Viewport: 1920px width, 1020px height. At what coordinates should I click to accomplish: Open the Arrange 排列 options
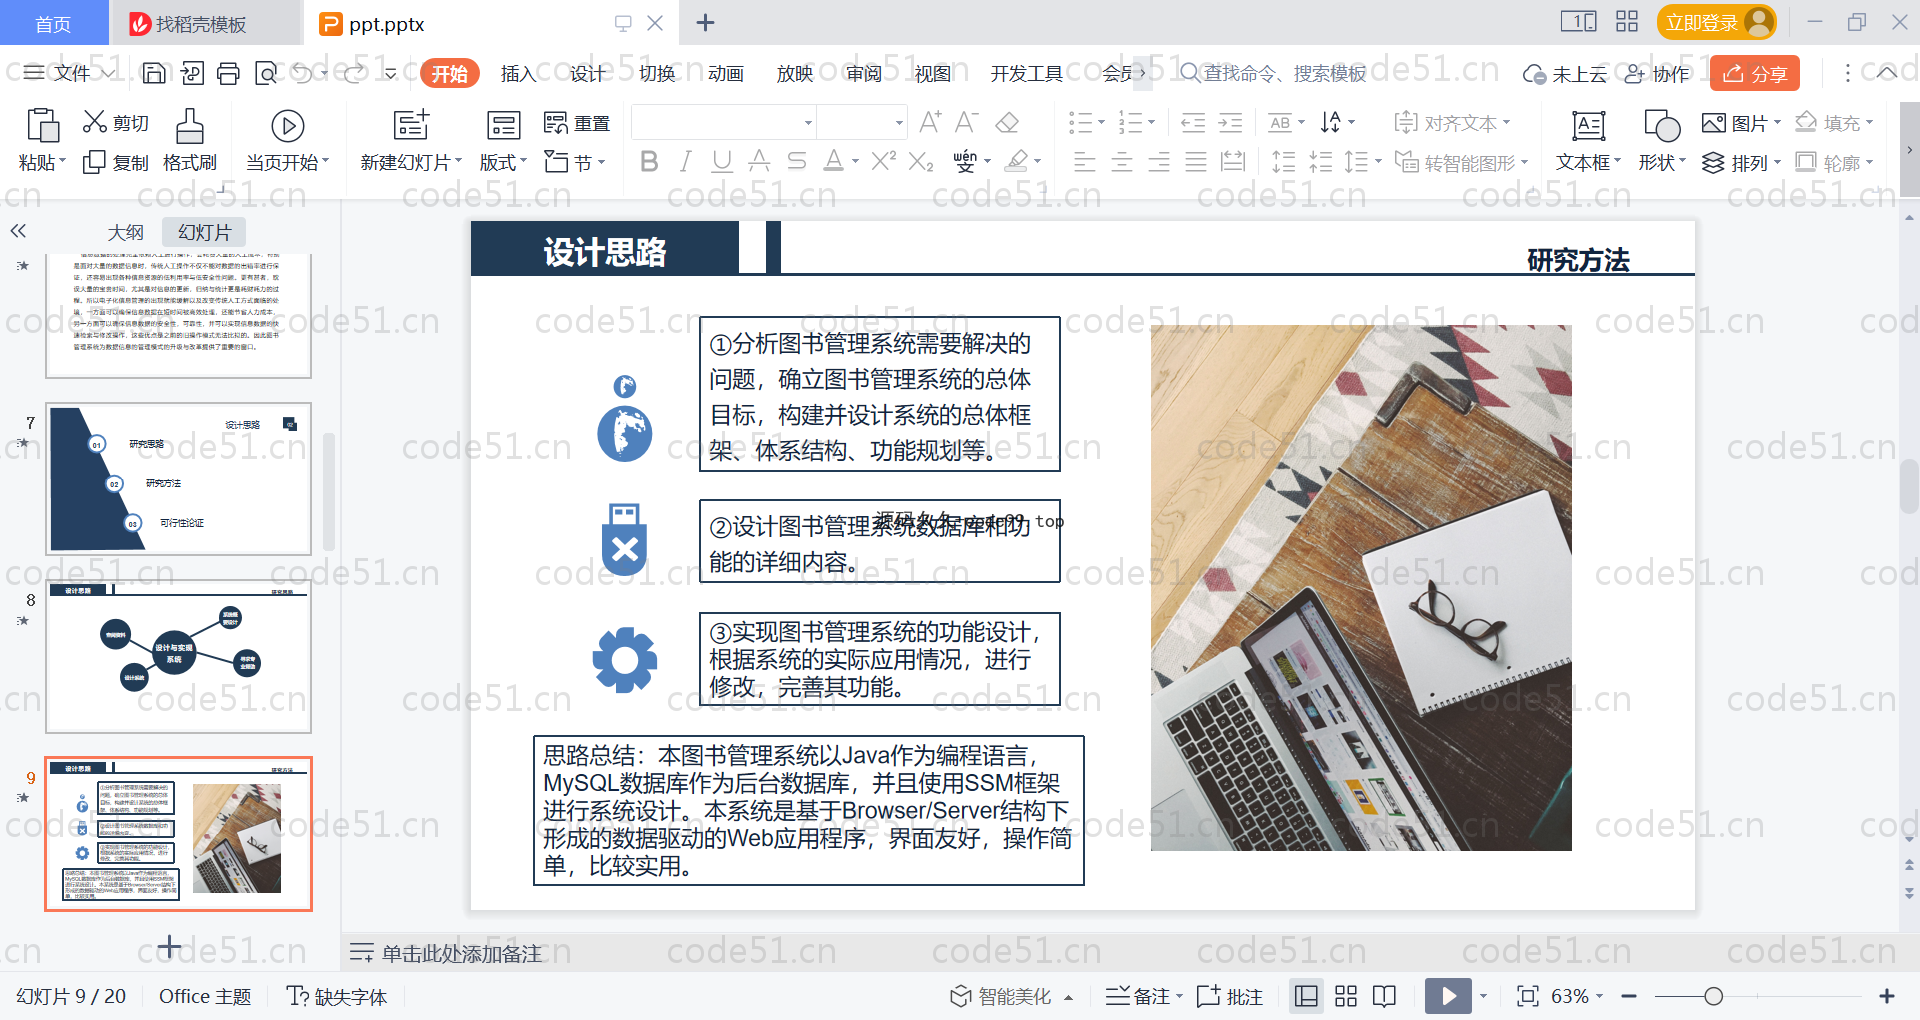pos(1741,162)
